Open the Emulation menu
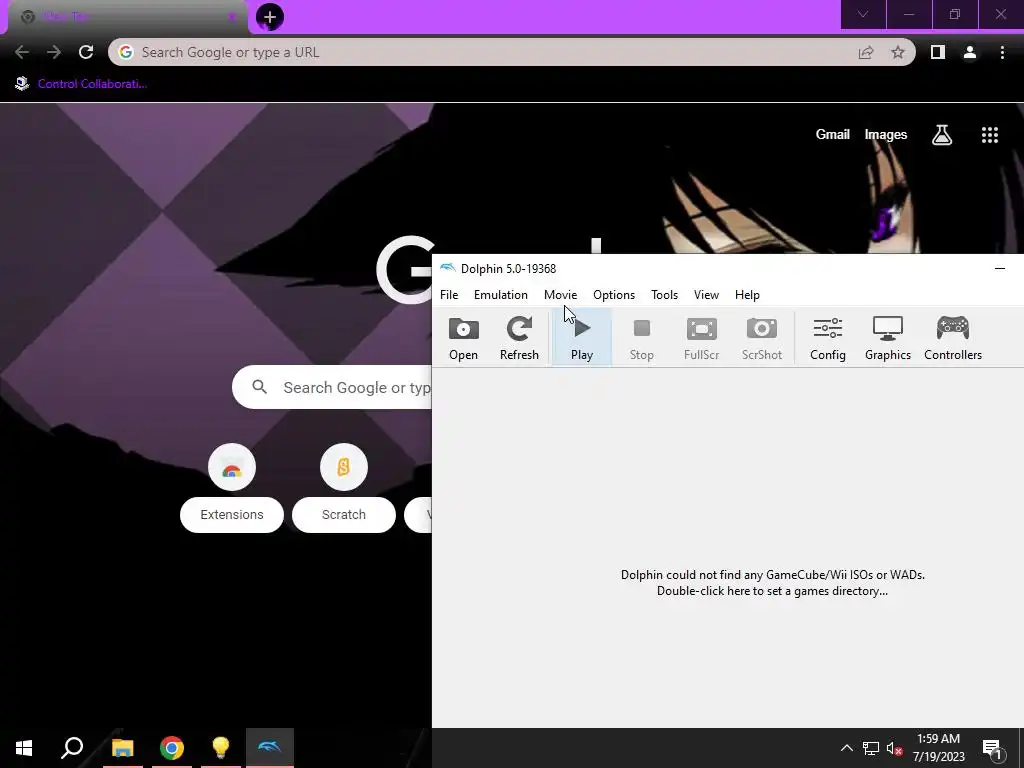Screen dimensions: 1024x768 coord(500,295)
